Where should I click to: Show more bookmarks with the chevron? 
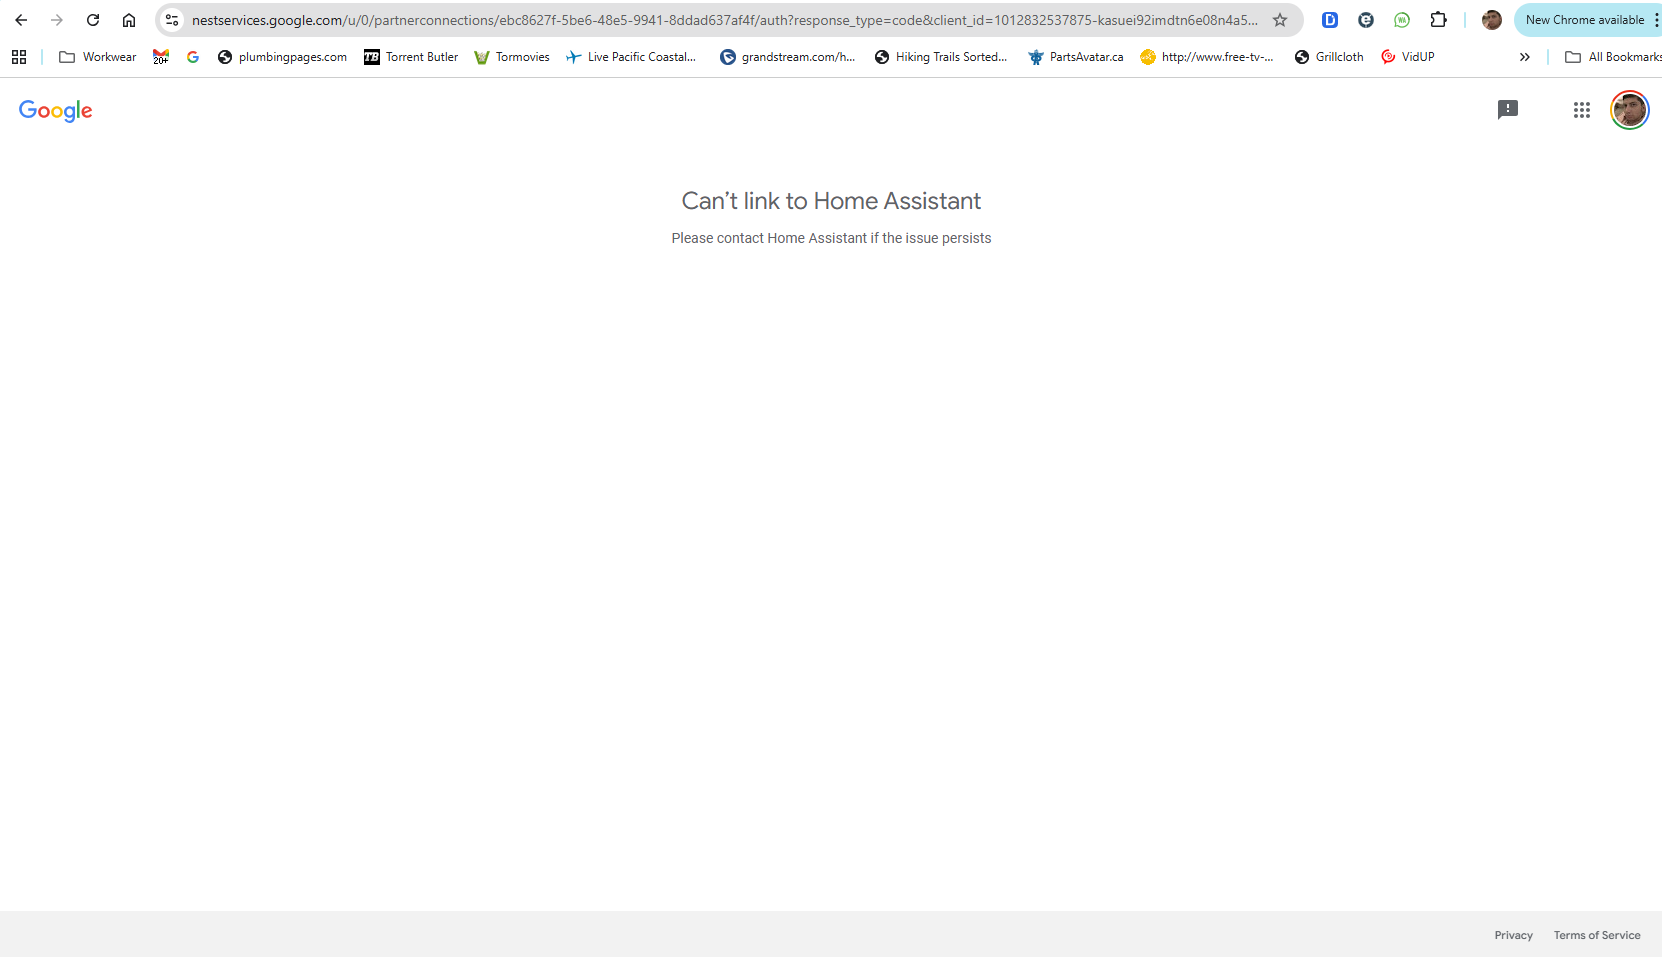coord(1525,57)
